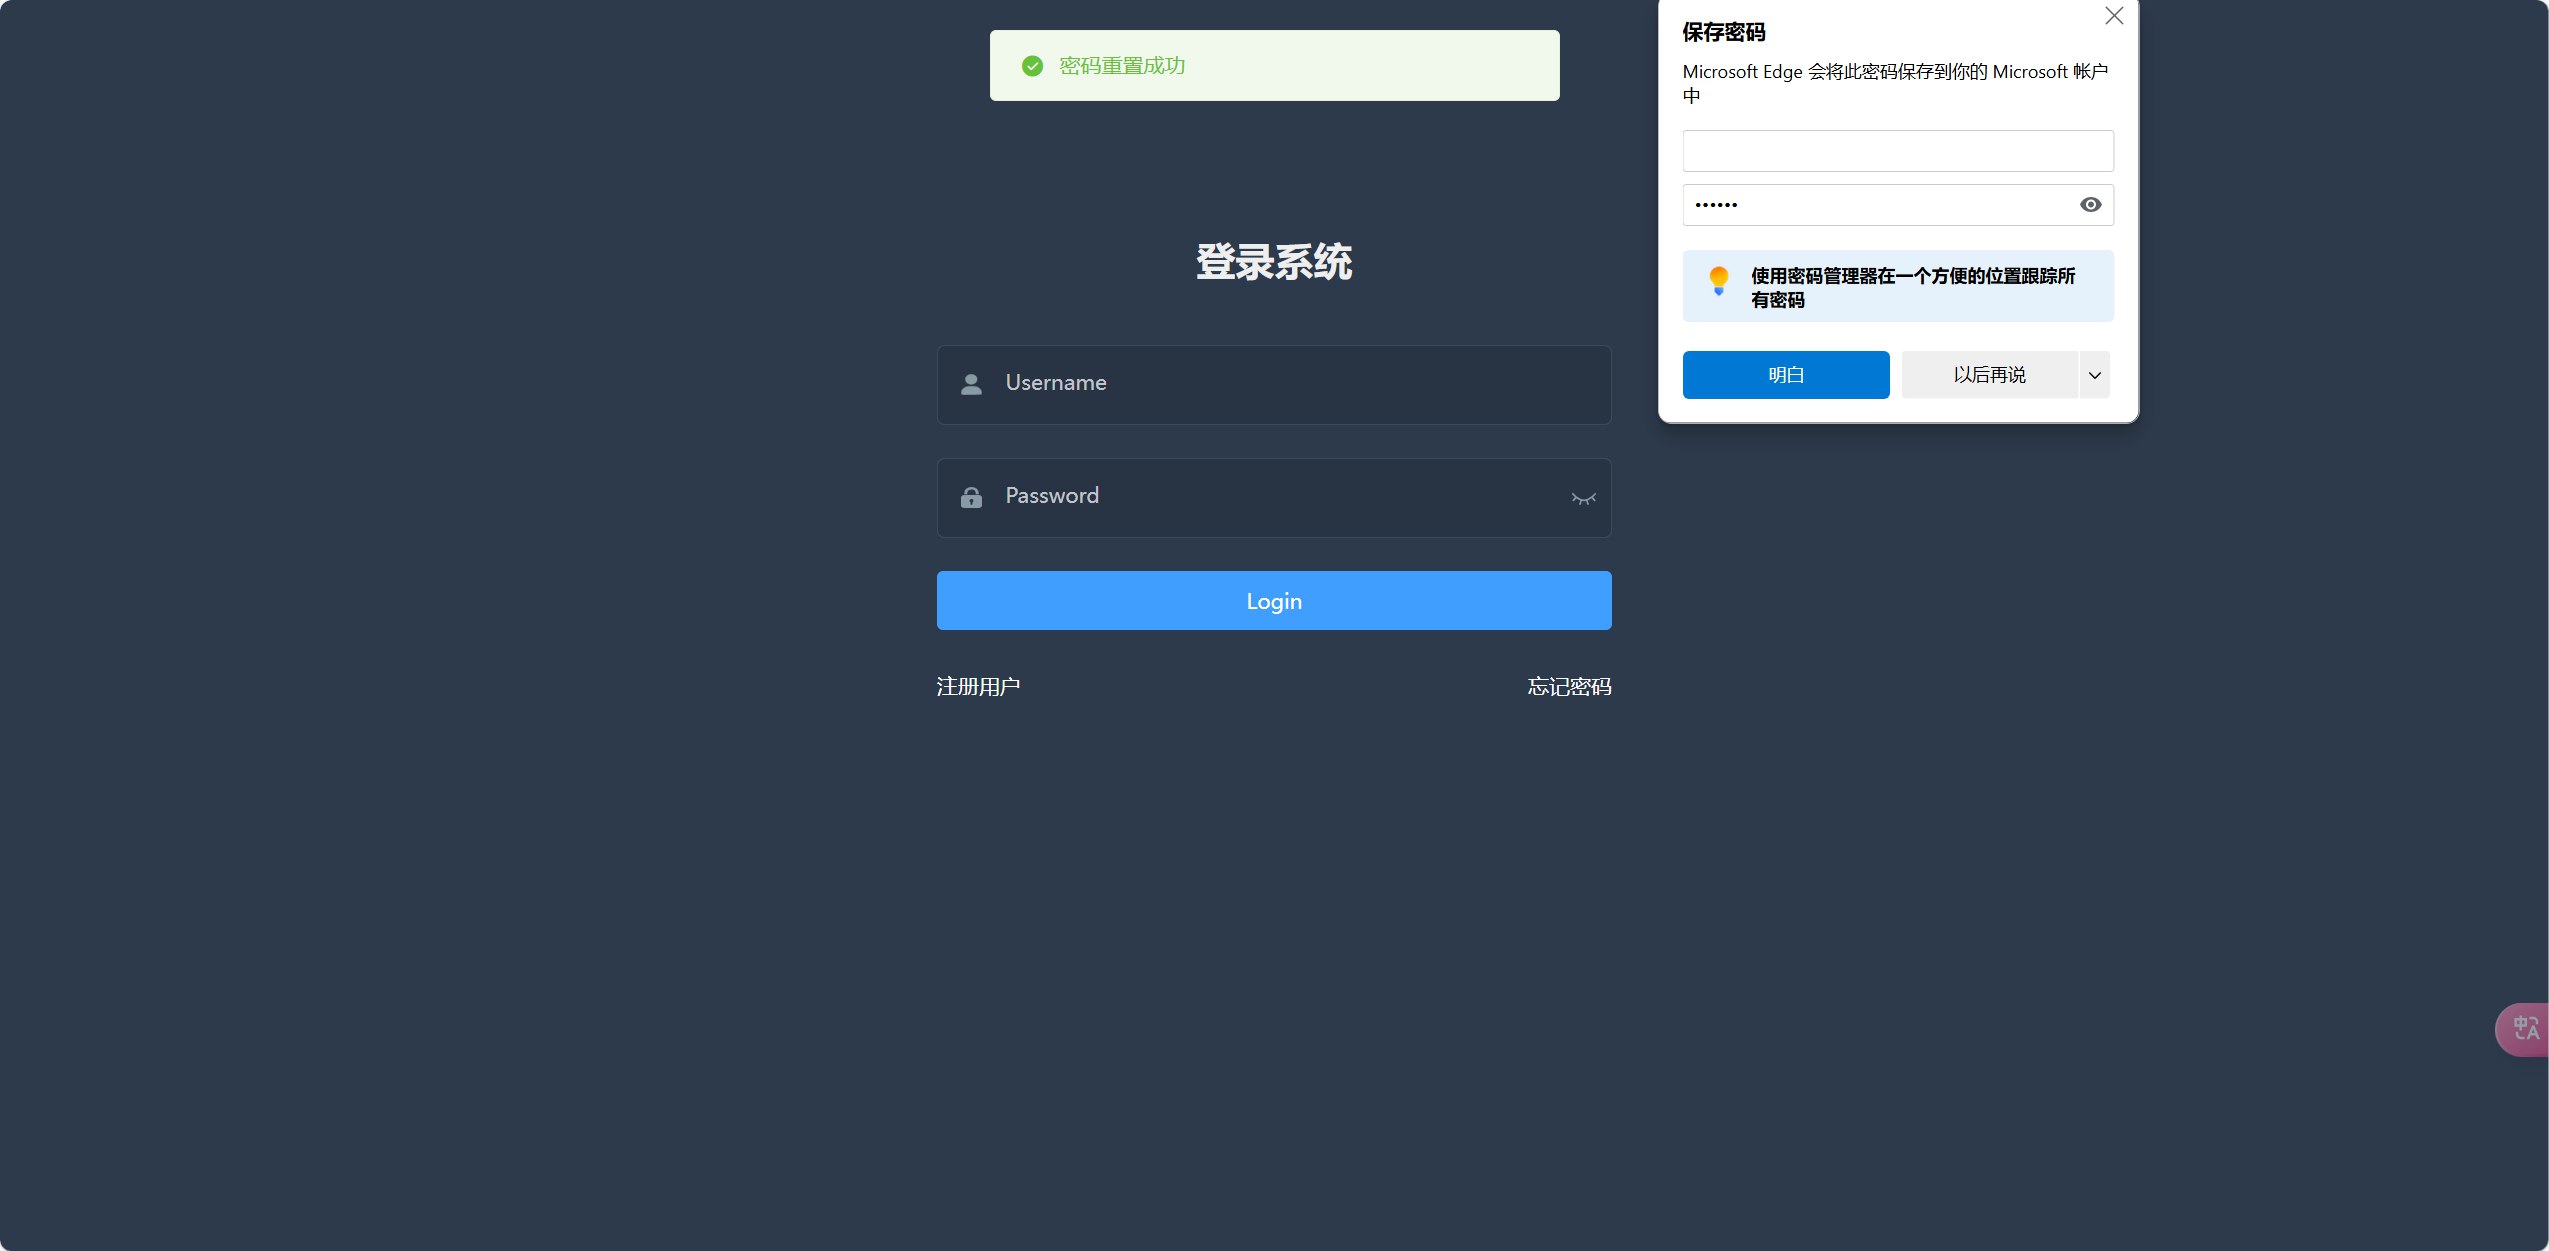This screenshot has width=2549, height=1251.
Task: Toggle login Password field visibility
Action: point(1583,498)
